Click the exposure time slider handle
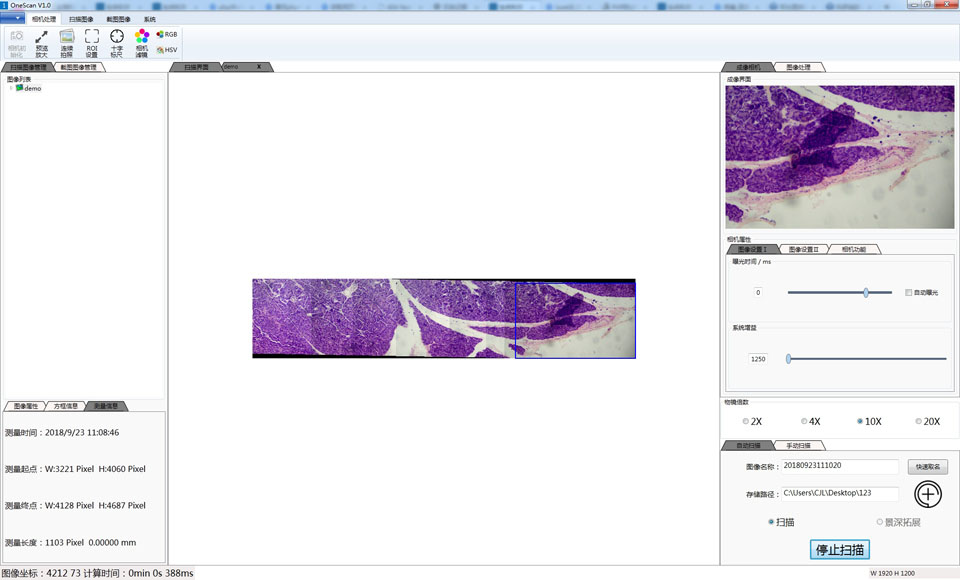Image resolution: width=960 pixels, height=580 pixels. pyautogui.click(x=866, y=293)
